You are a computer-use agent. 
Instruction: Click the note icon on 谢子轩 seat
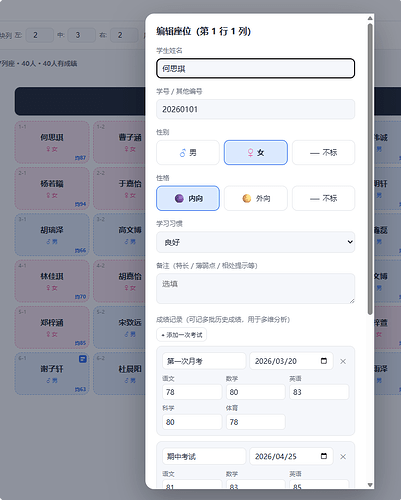pos(83,359)
